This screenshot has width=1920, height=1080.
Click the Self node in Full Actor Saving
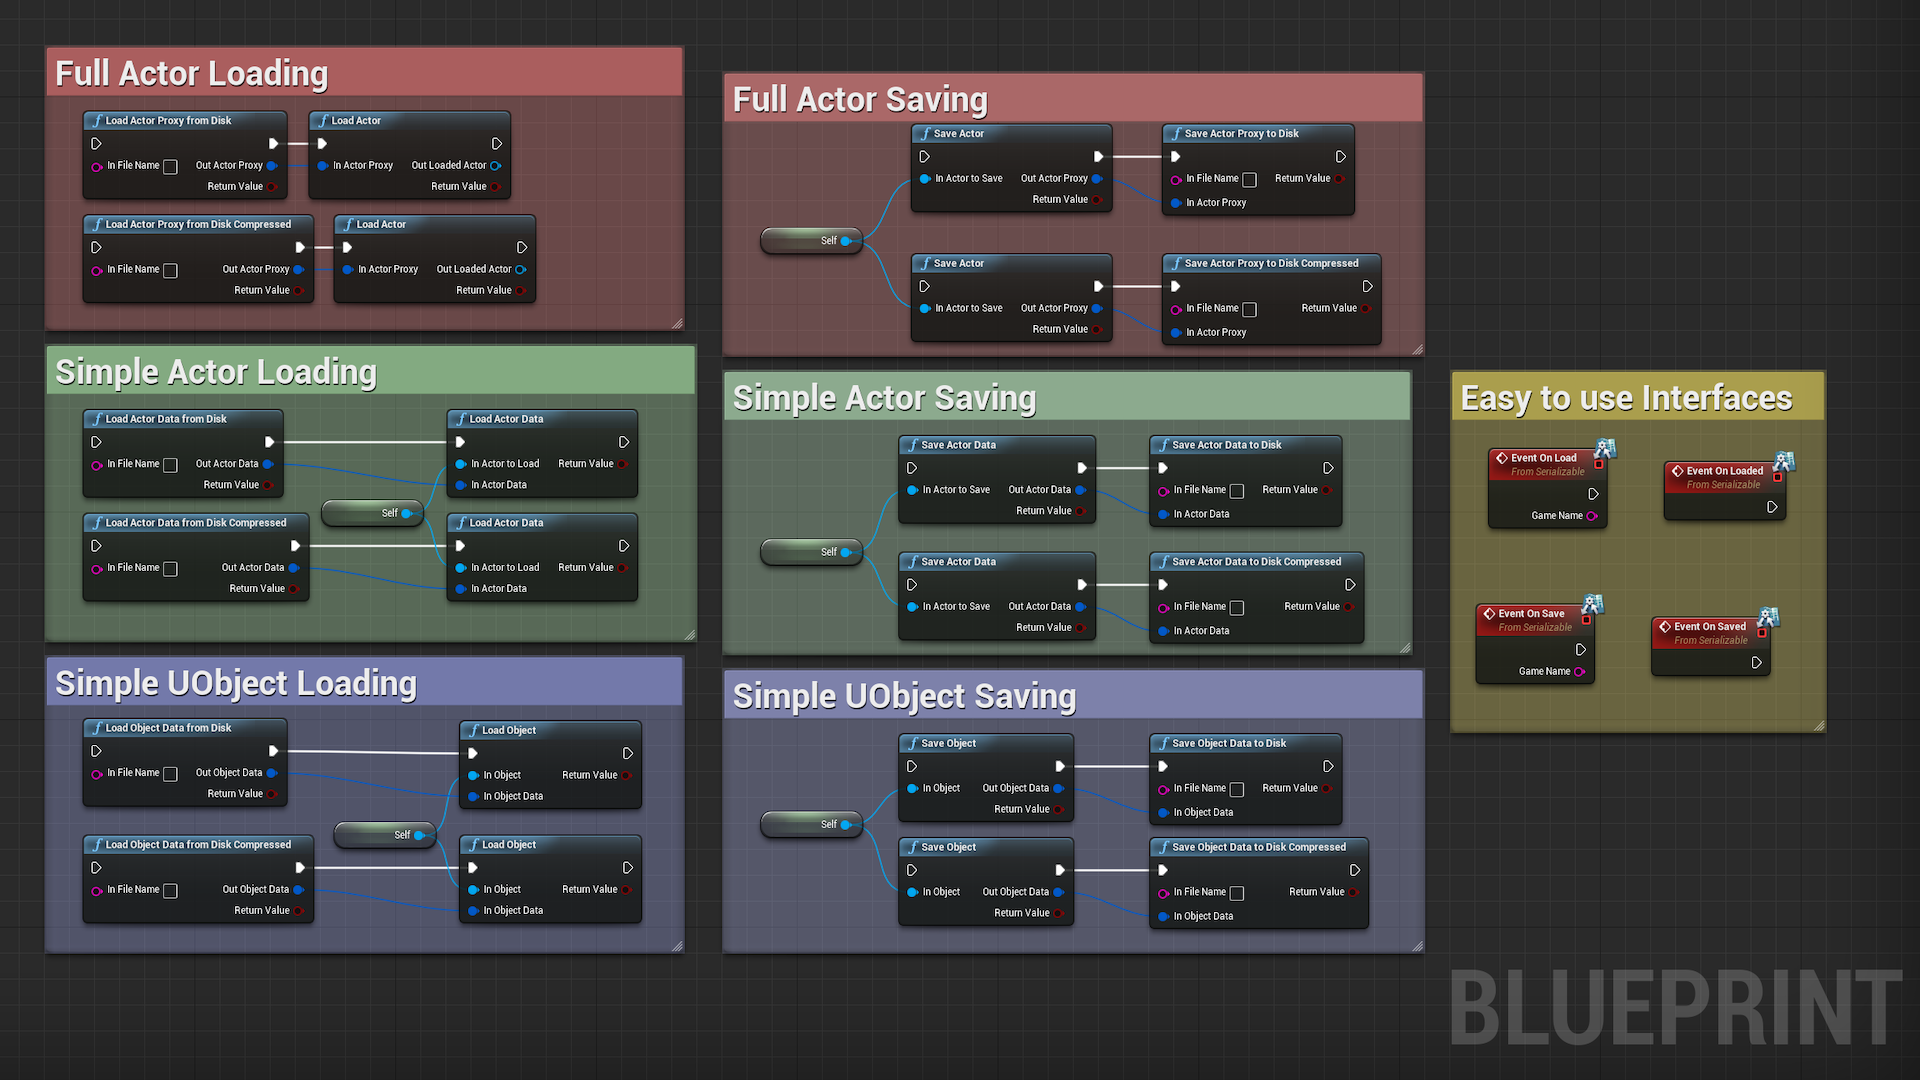[x=812, y=241]
